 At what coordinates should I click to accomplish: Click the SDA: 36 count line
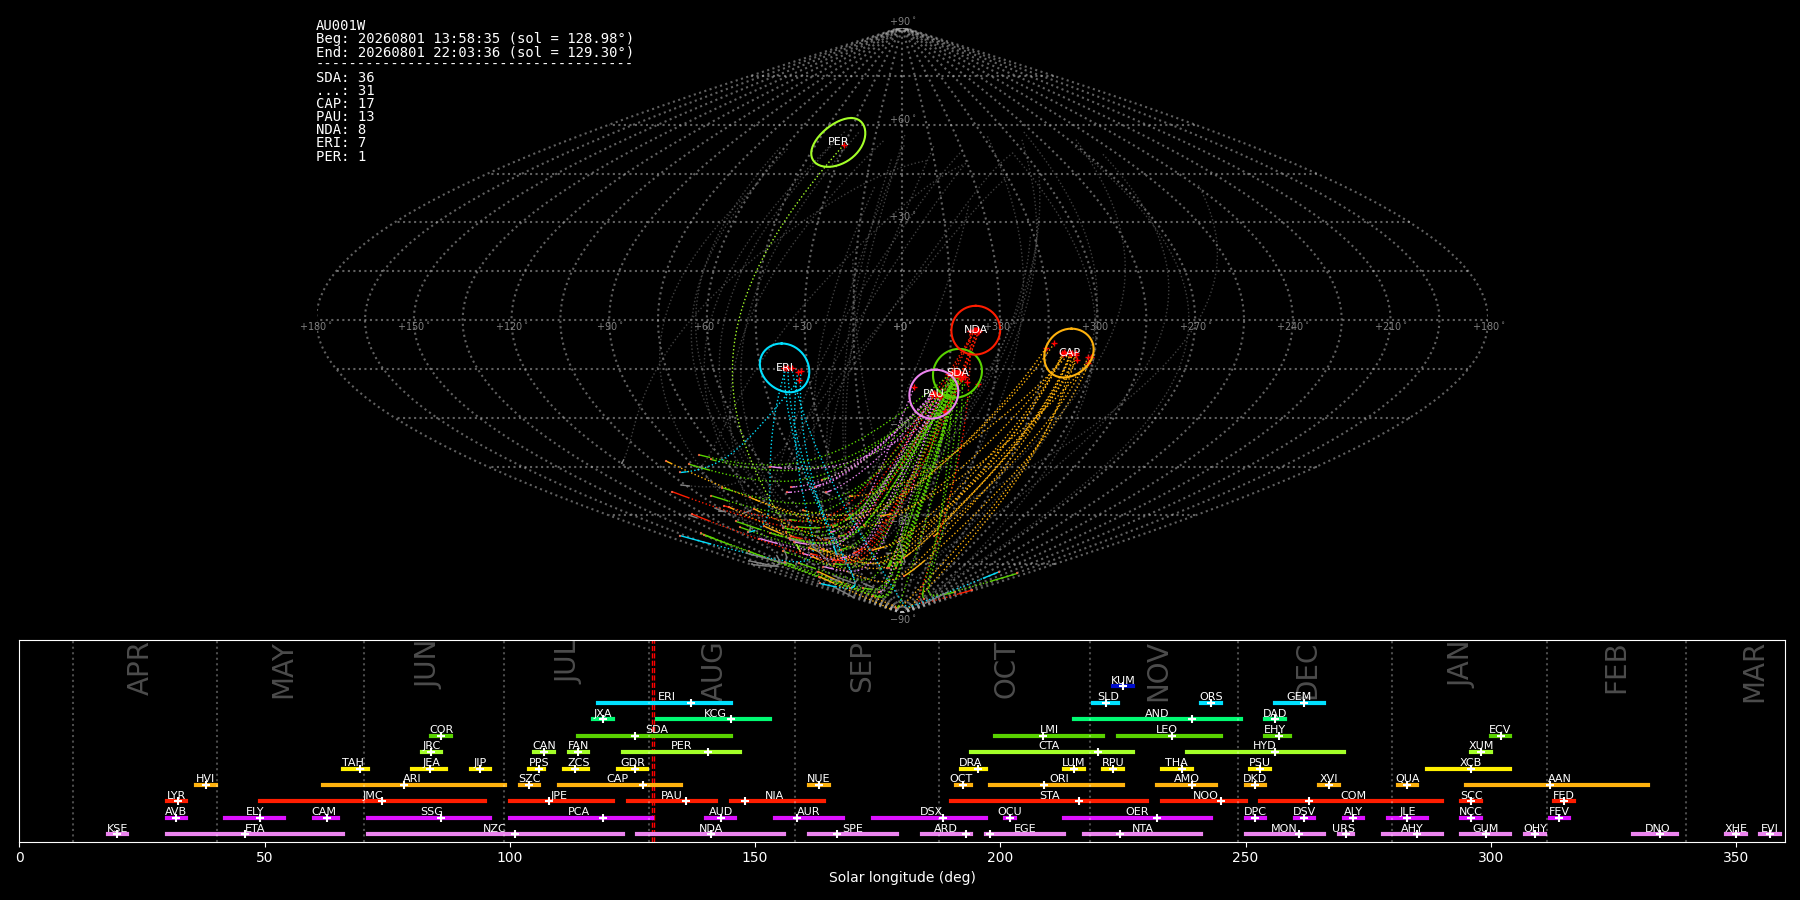345,77
